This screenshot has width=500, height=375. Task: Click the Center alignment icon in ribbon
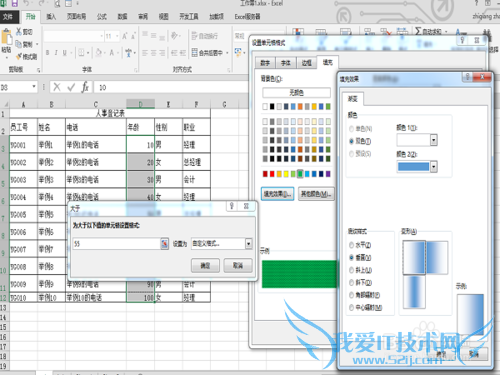[153, 53]
